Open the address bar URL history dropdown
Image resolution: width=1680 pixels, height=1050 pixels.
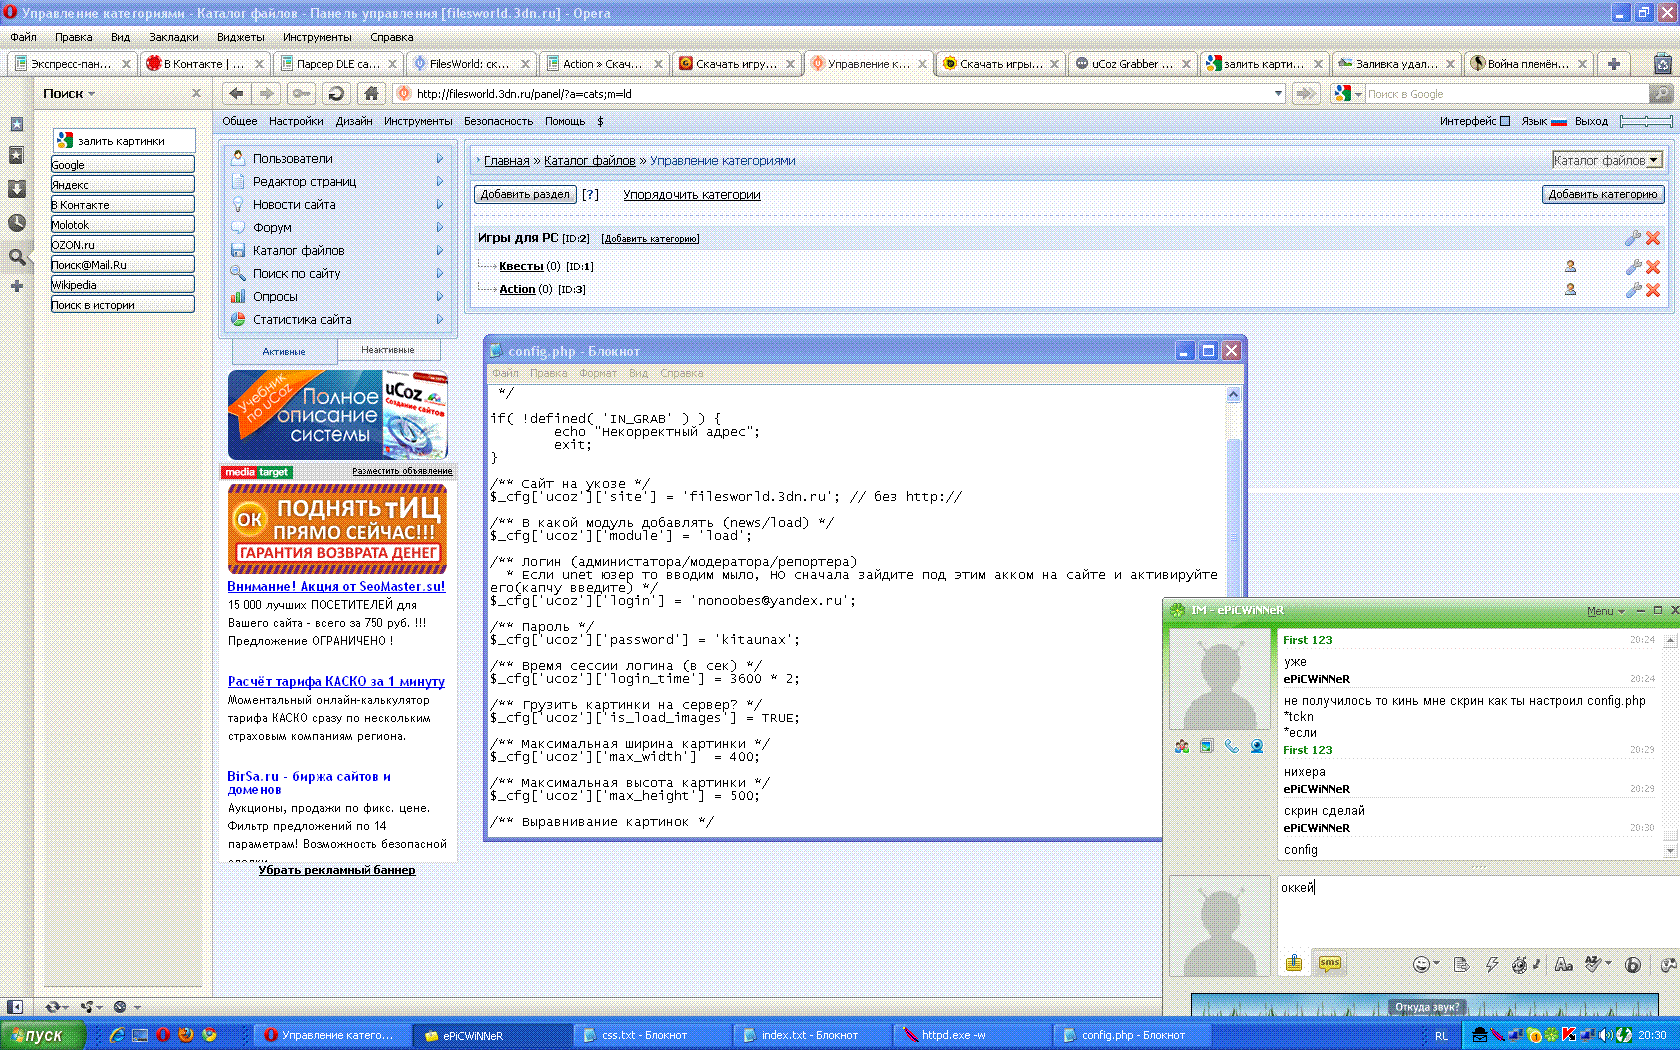point(1278,93)
